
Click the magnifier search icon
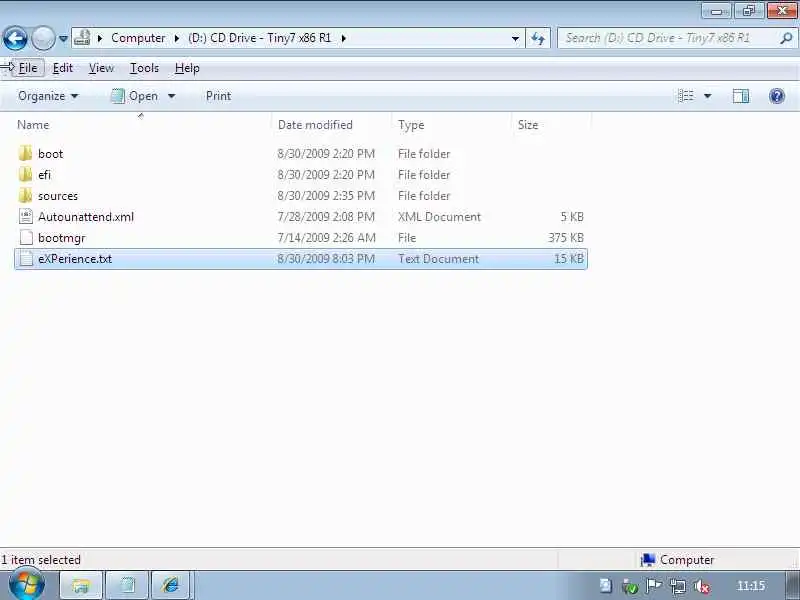click(786, 38)
